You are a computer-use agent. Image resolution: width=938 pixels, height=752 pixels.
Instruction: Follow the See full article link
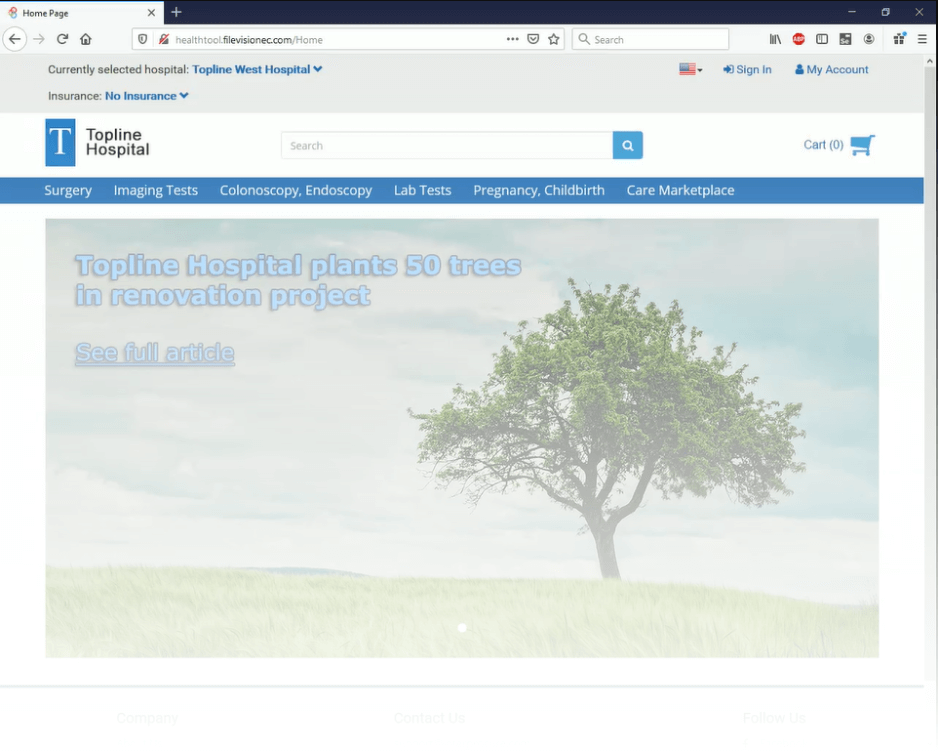coord(154,352)
